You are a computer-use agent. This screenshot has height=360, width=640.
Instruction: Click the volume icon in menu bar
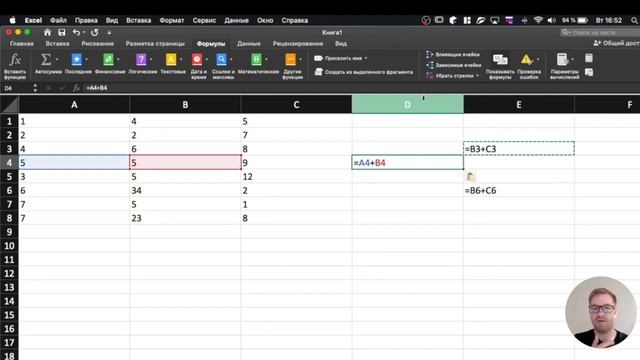pos(551,20)
